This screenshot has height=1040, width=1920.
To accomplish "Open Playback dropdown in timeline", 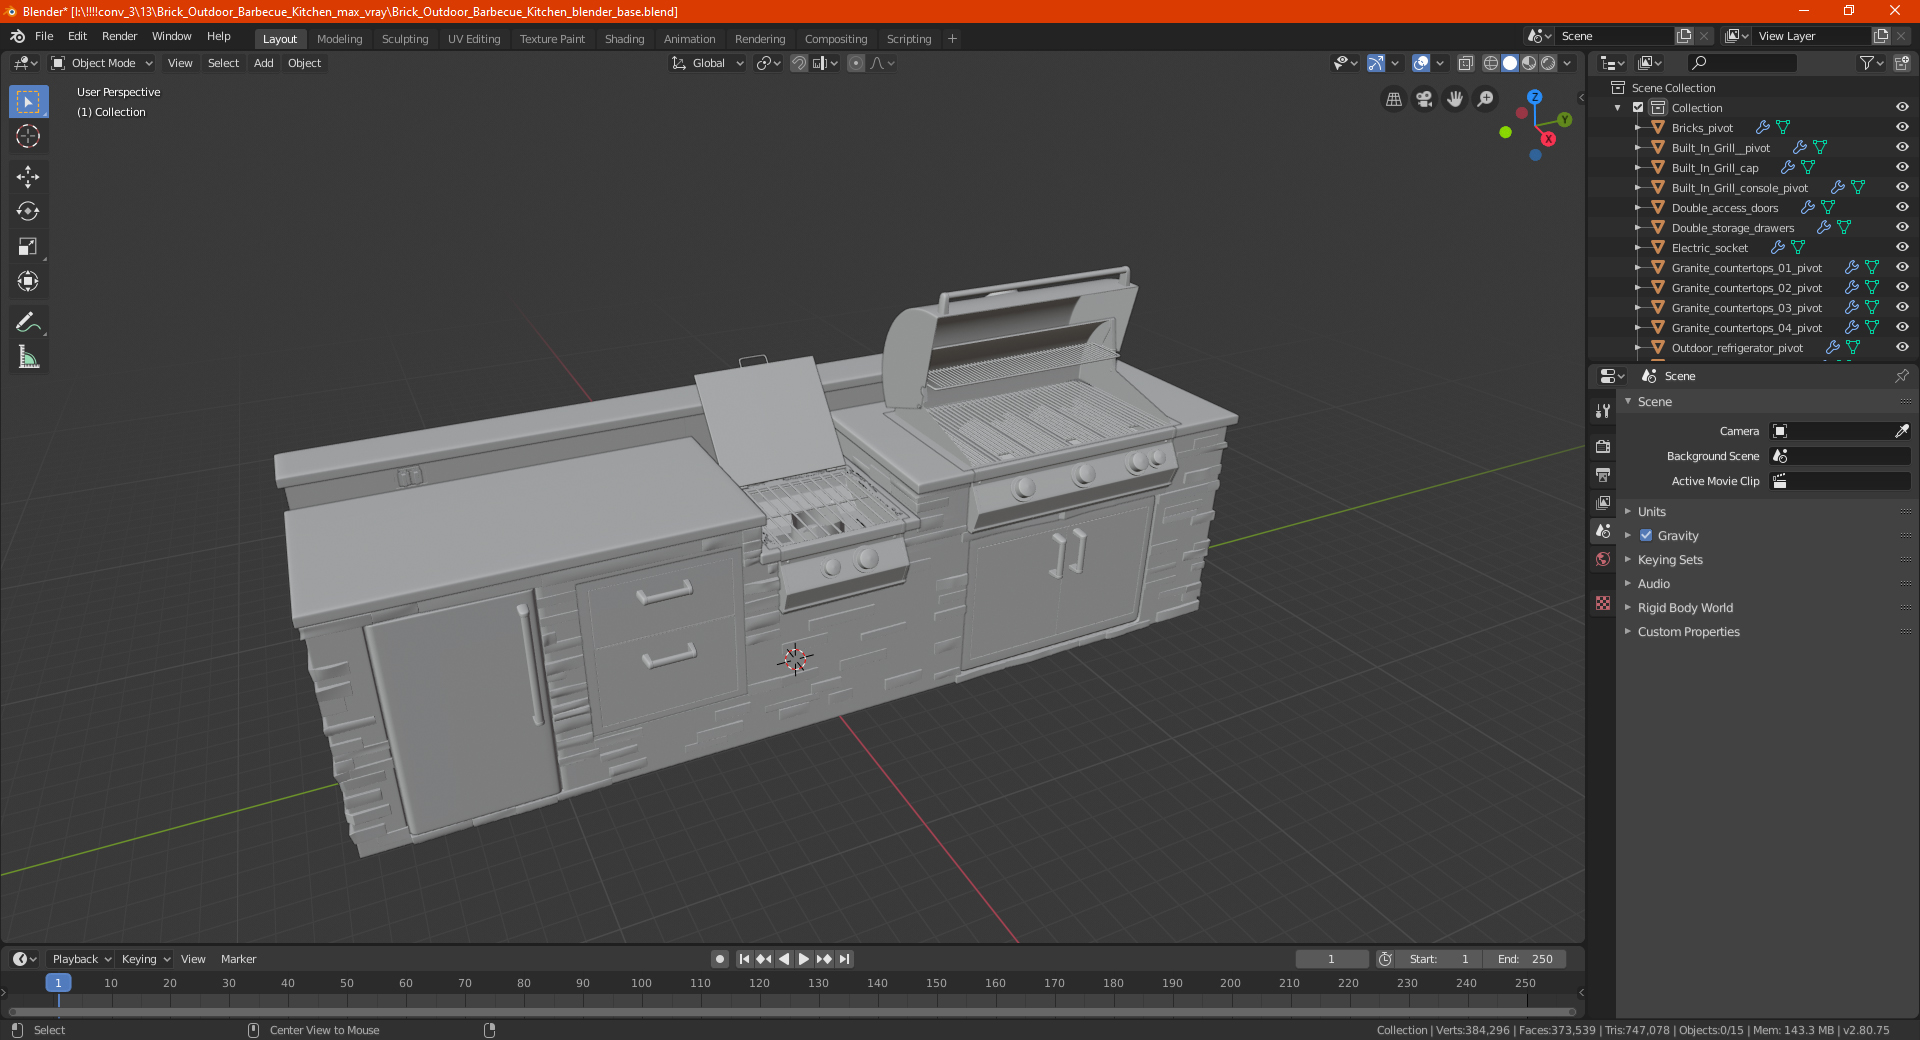I will point(81,959).
